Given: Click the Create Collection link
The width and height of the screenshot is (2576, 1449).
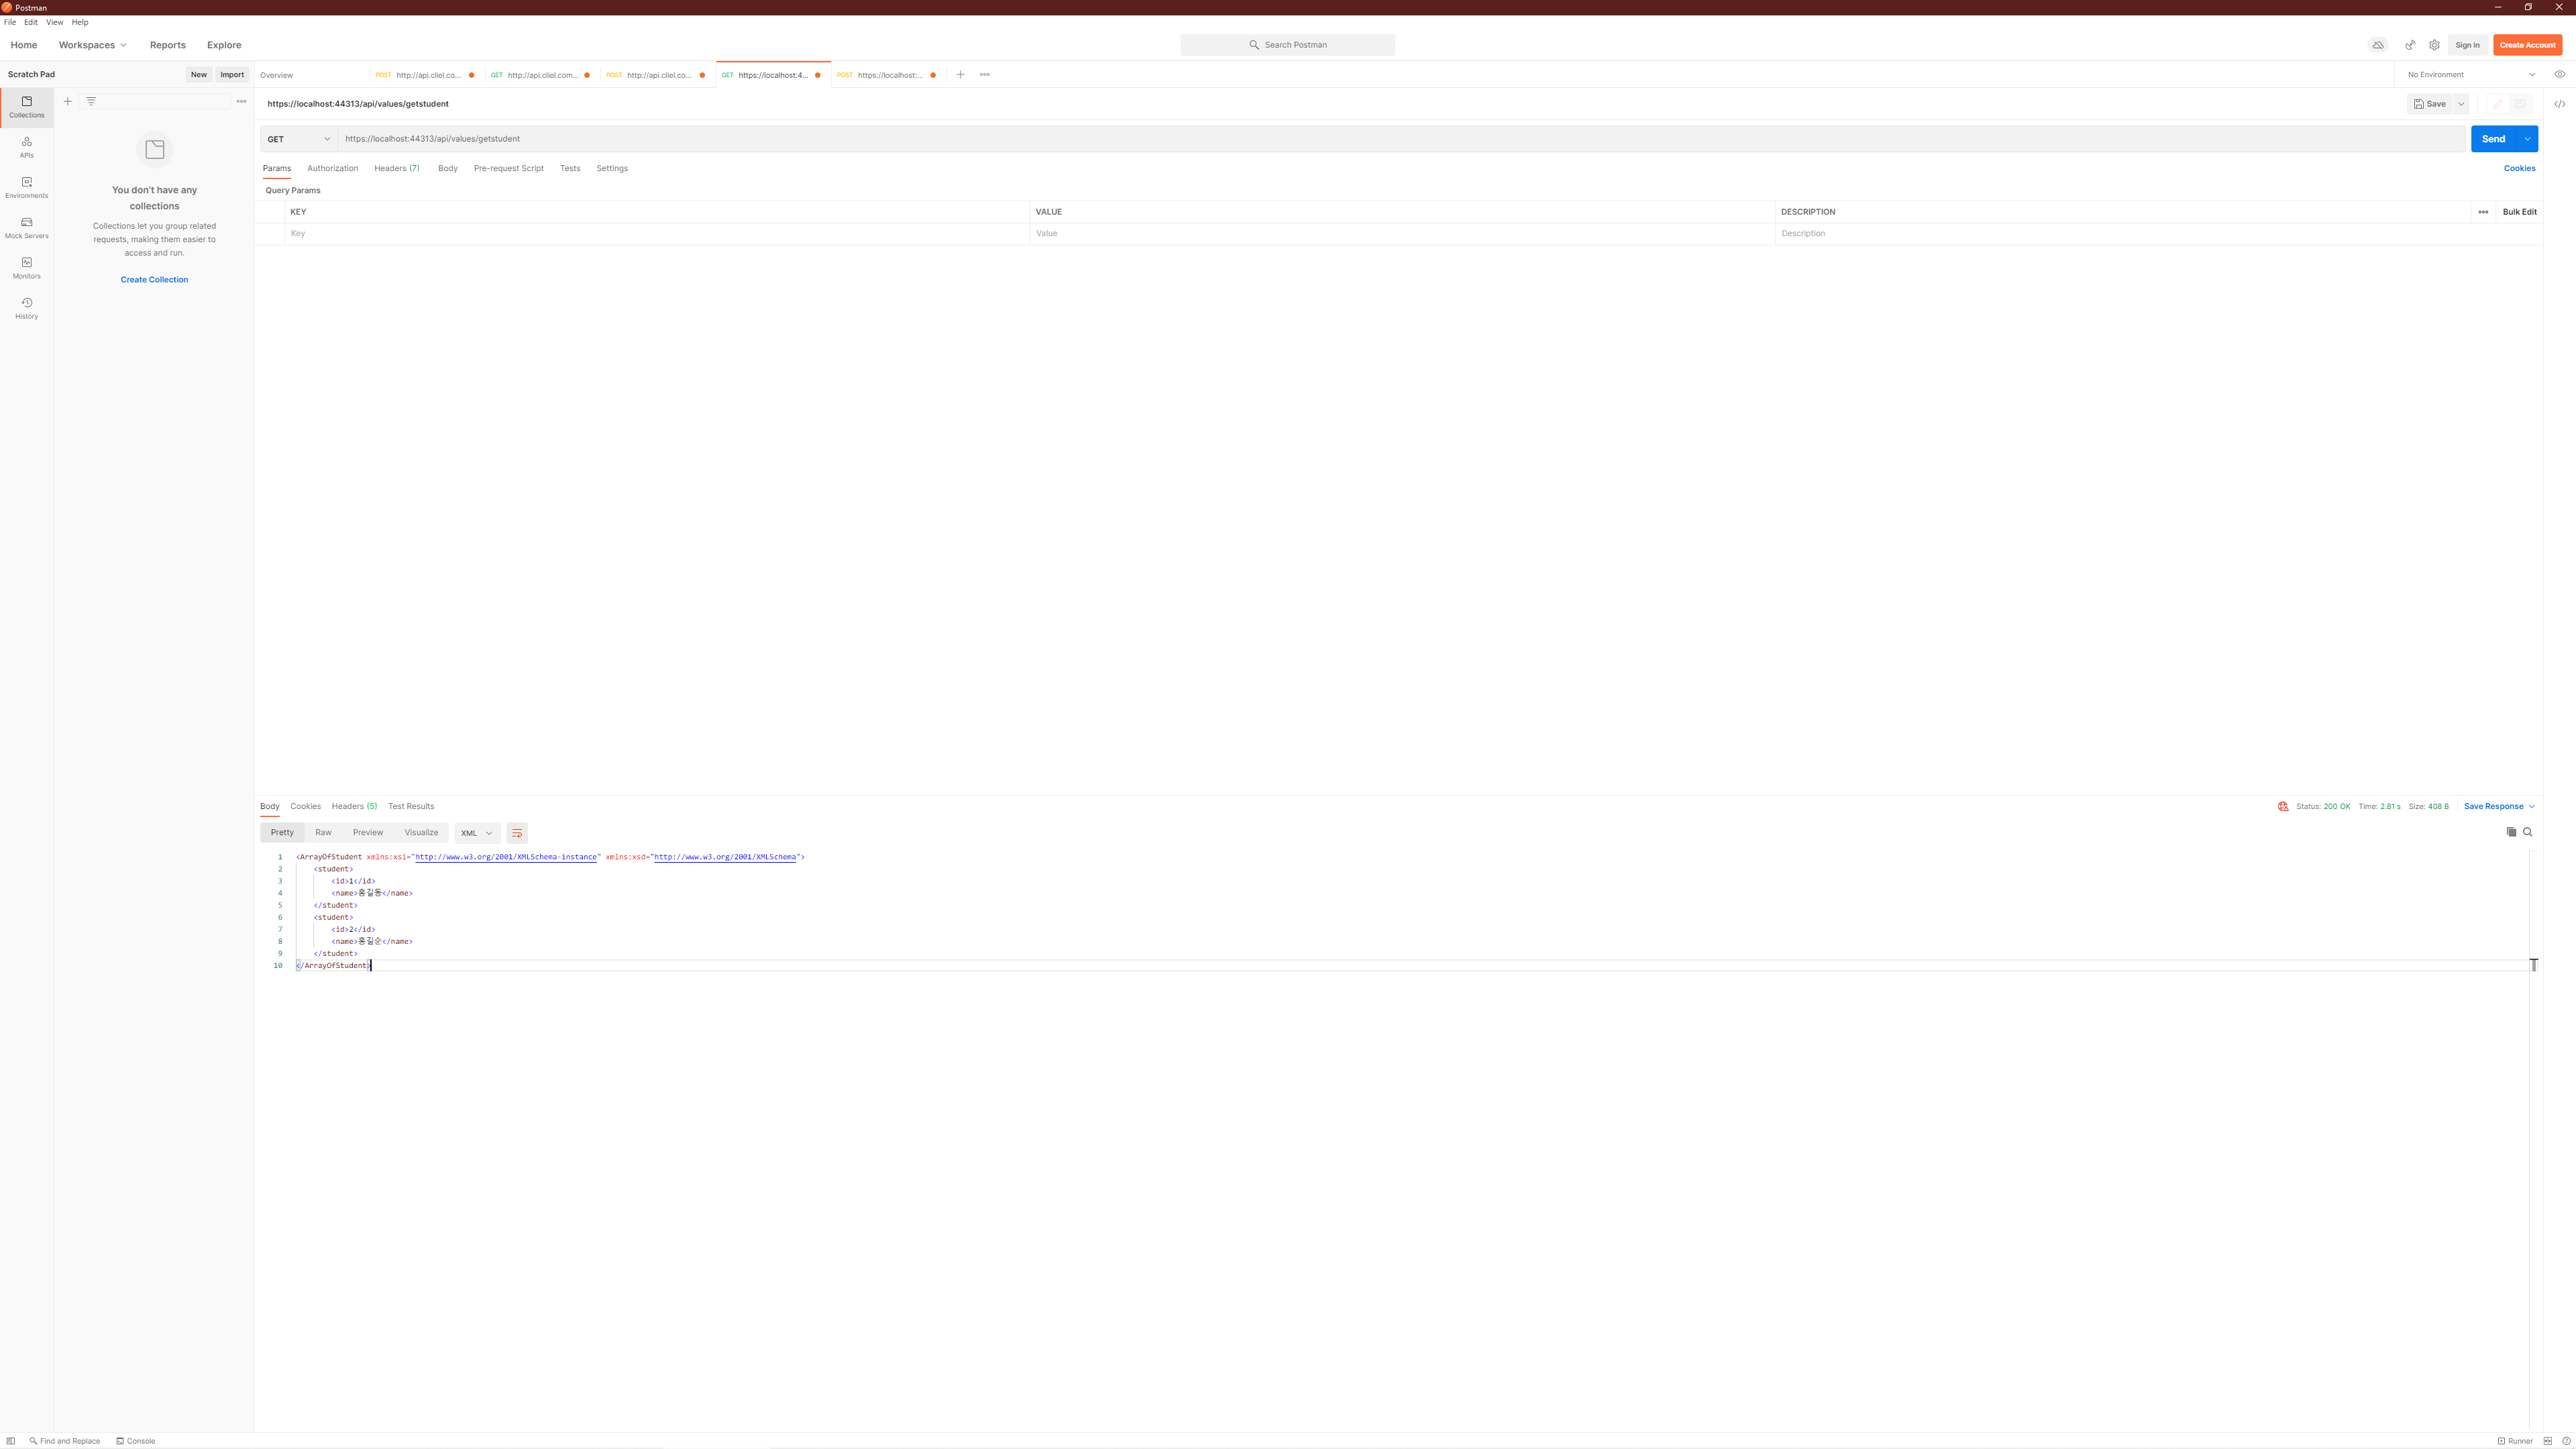Looking at the screenshot, I should [x=154, y=280].
